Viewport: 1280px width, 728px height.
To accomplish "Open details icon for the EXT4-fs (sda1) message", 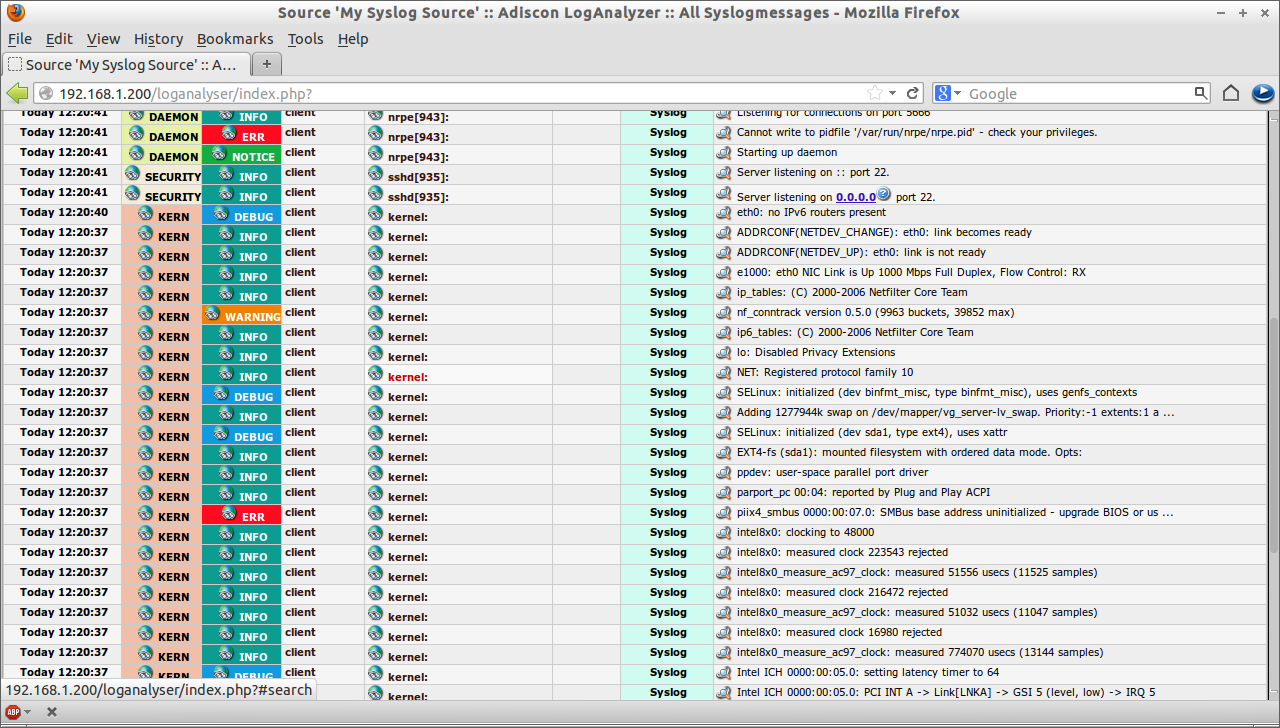I will pos(723,453).
